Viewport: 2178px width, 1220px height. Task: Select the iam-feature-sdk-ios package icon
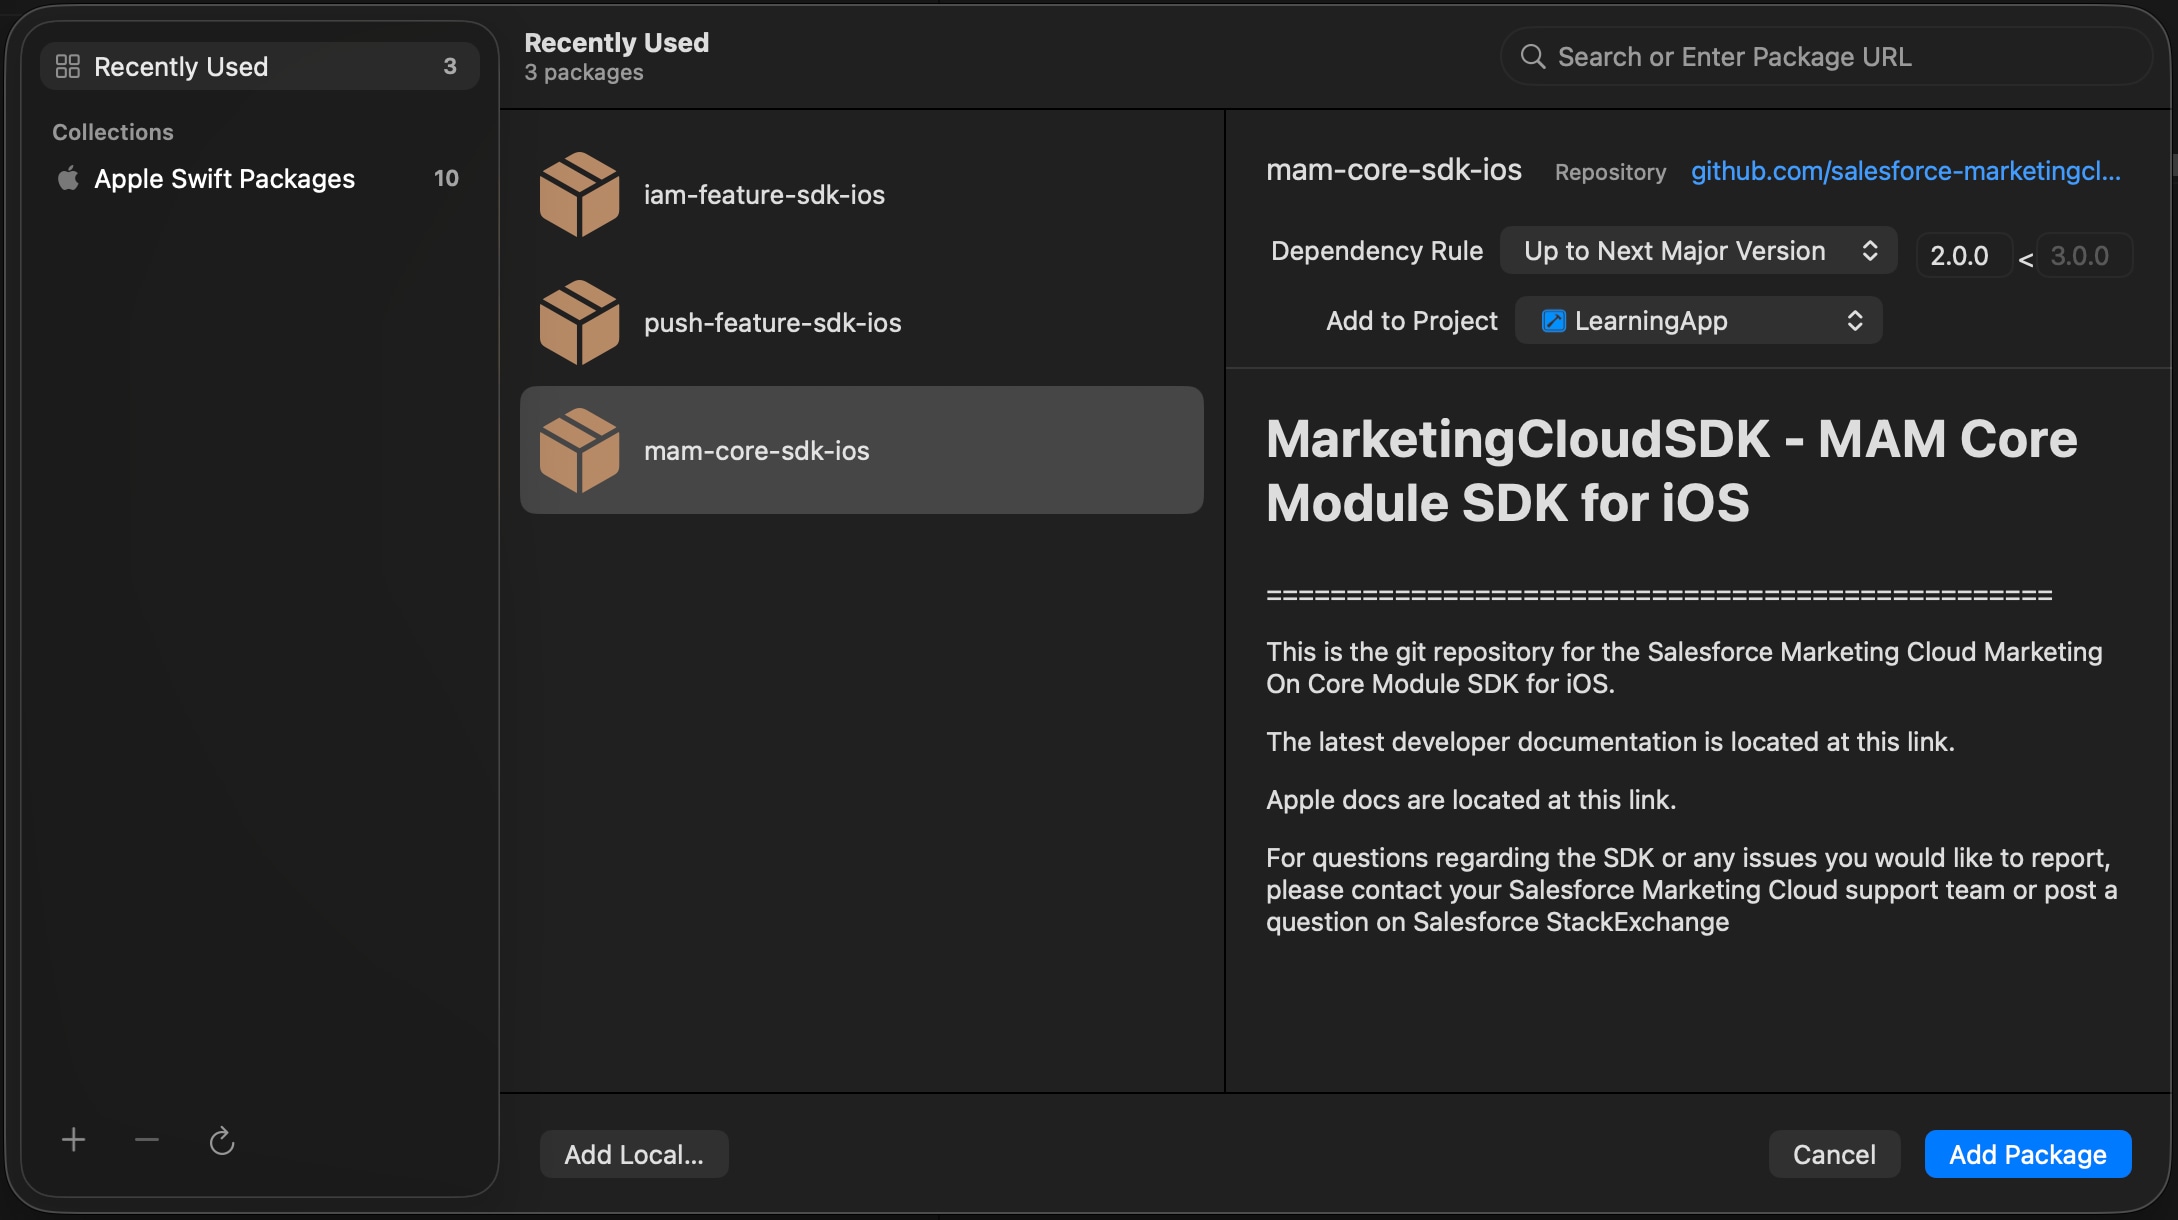coord(580,193)
